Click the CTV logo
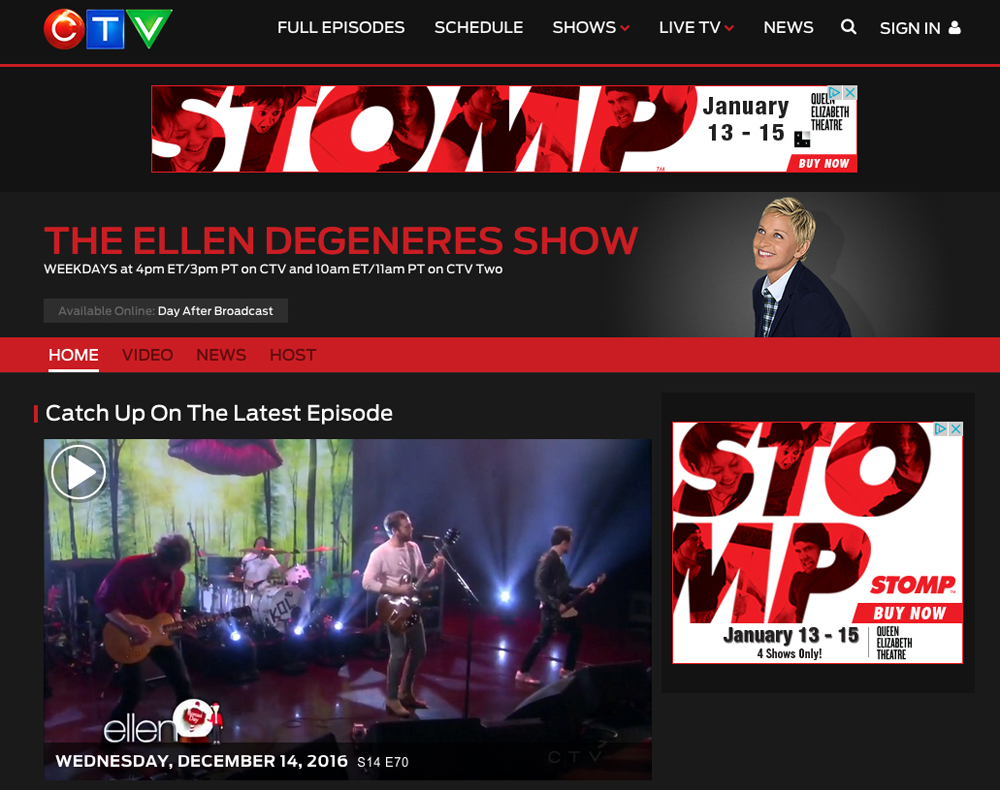The image size is (1000, 790). click(x=108, y=29)
